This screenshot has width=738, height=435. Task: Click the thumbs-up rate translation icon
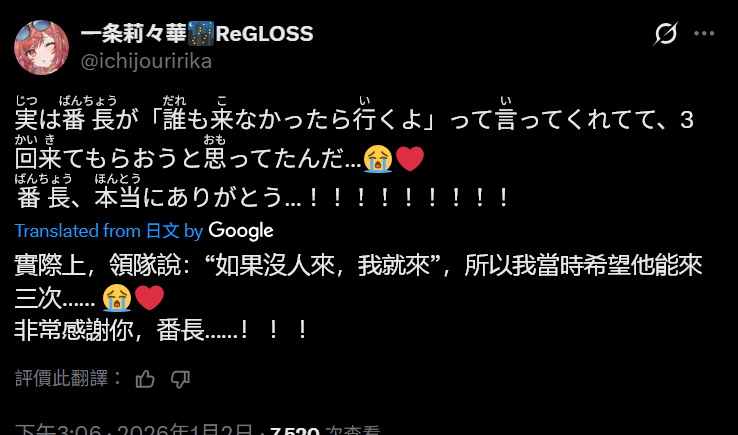pos(145,379)
